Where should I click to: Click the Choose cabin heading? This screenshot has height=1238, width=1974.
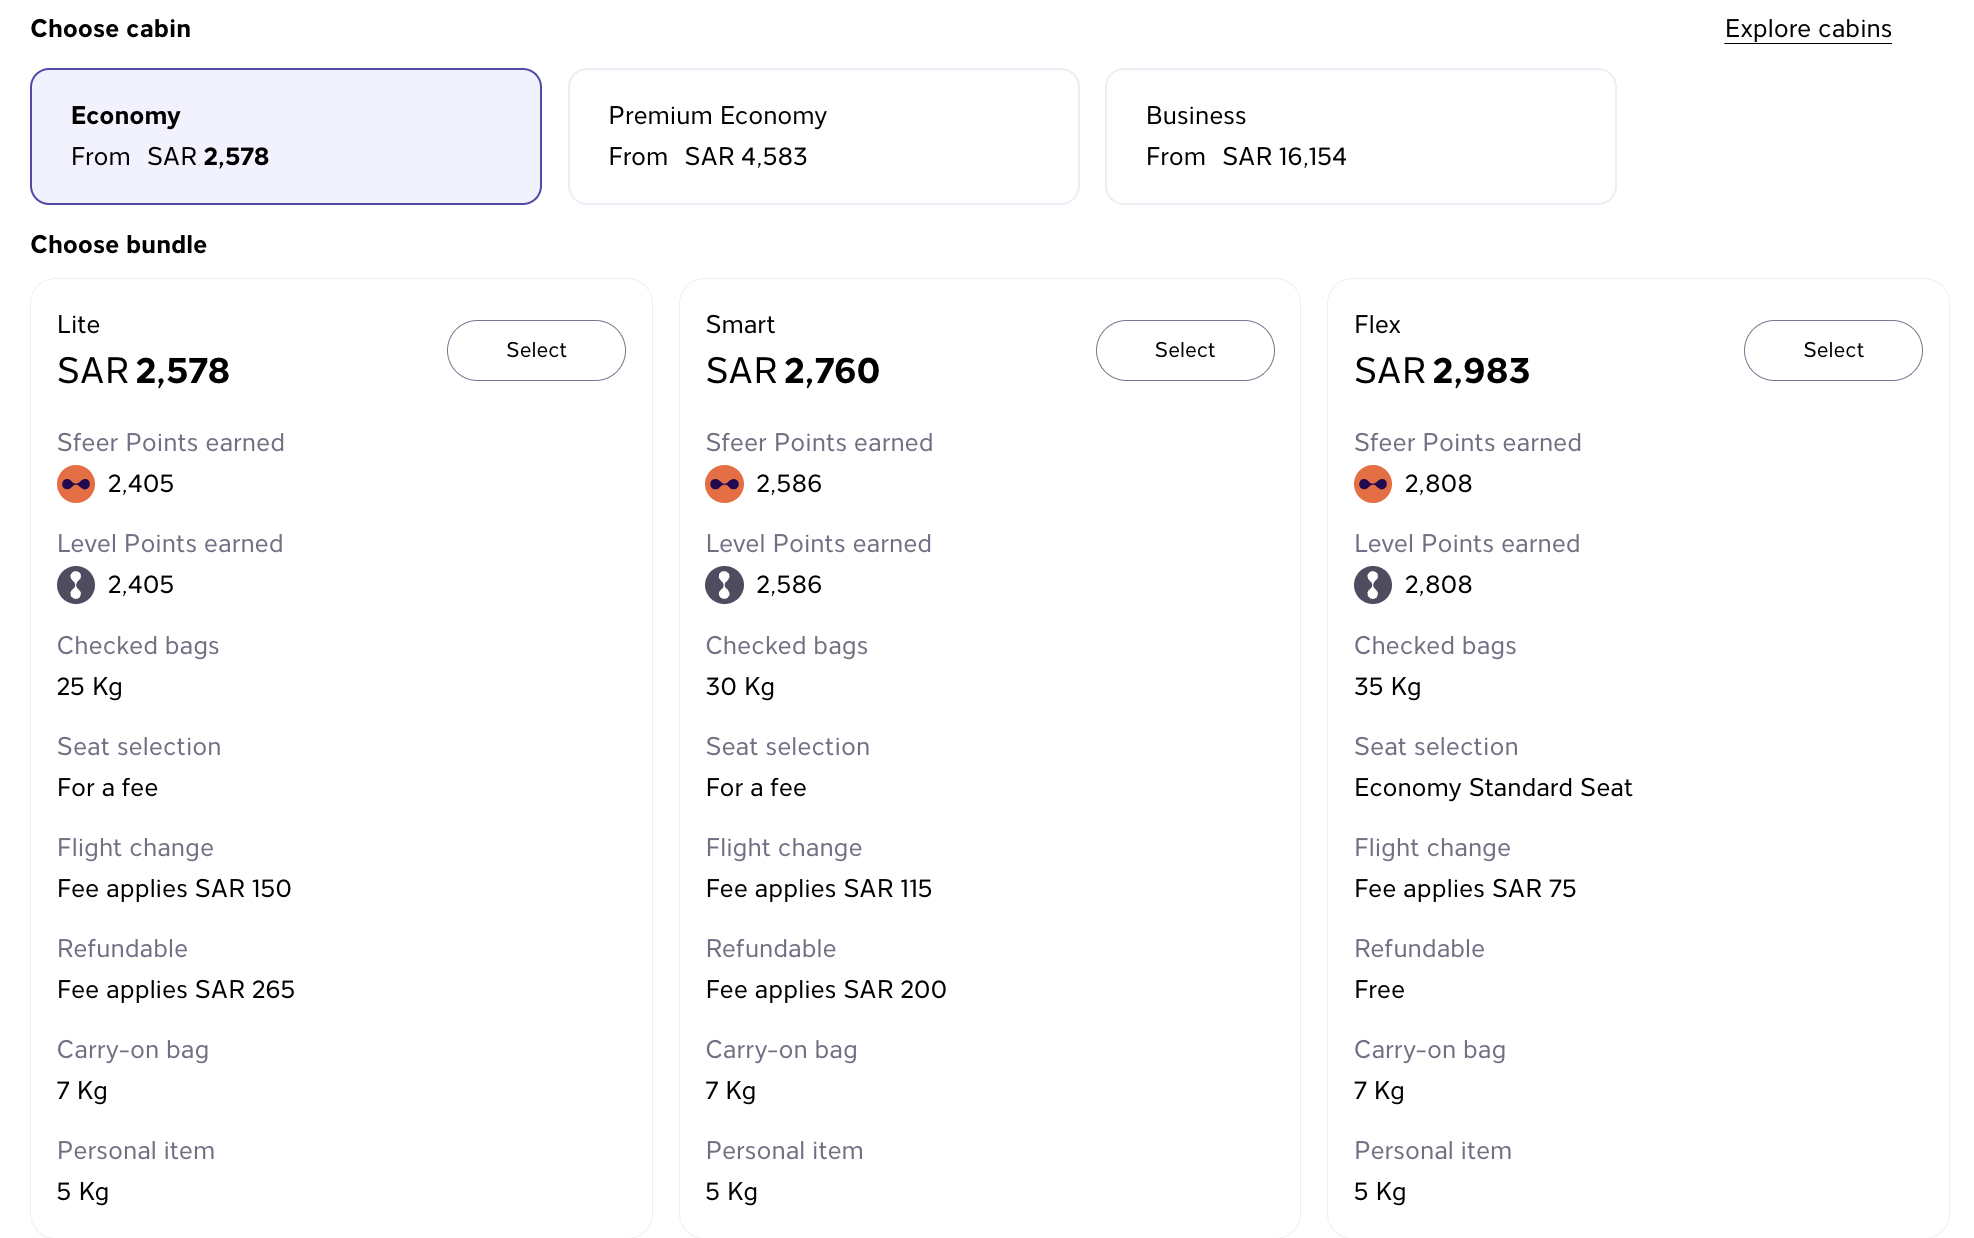[111, 29]
